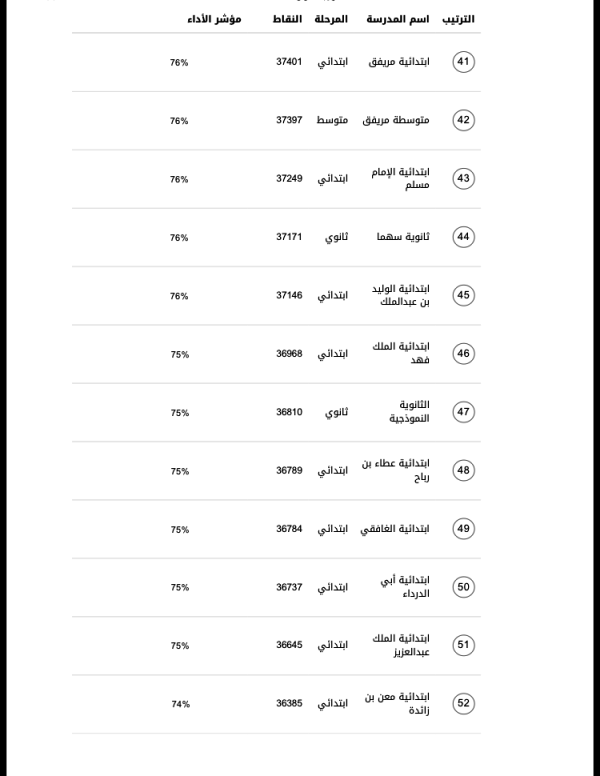This screenshot has width=600, height=776.
Task: Click the rank 41 circle badge
Action: click(463, 62)
